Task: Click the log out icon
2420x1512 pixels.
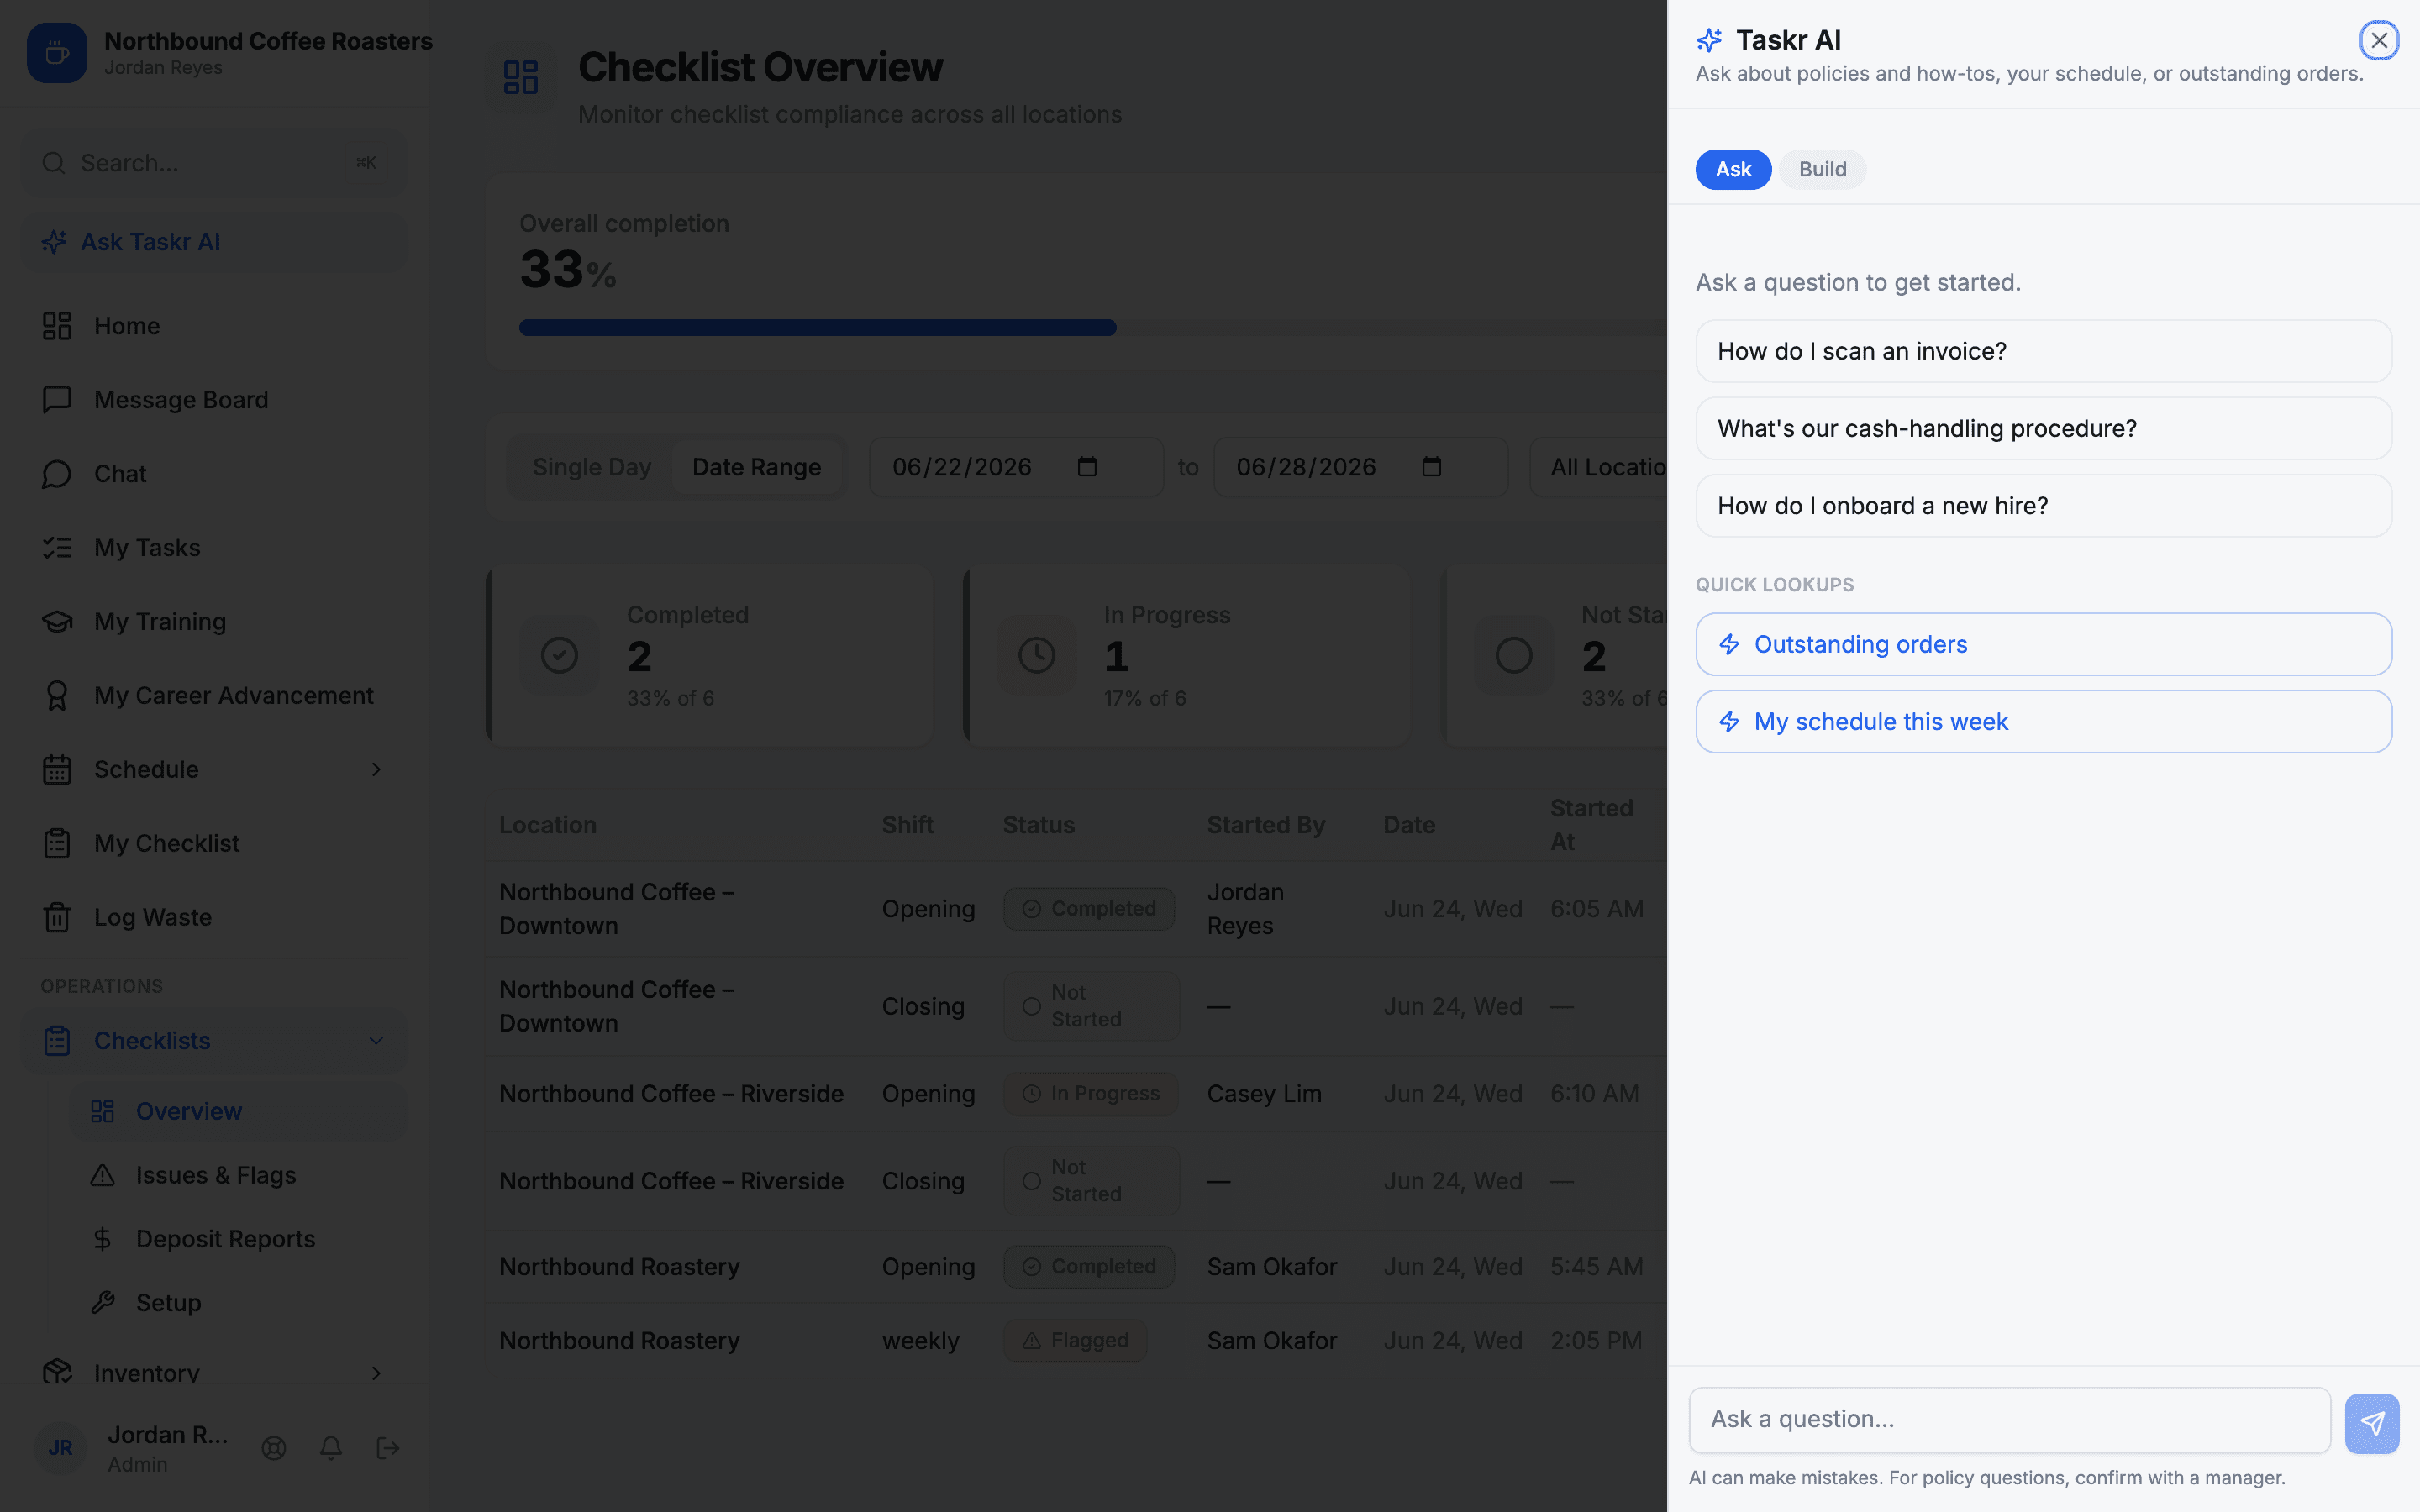Action: coord(388,1448)
